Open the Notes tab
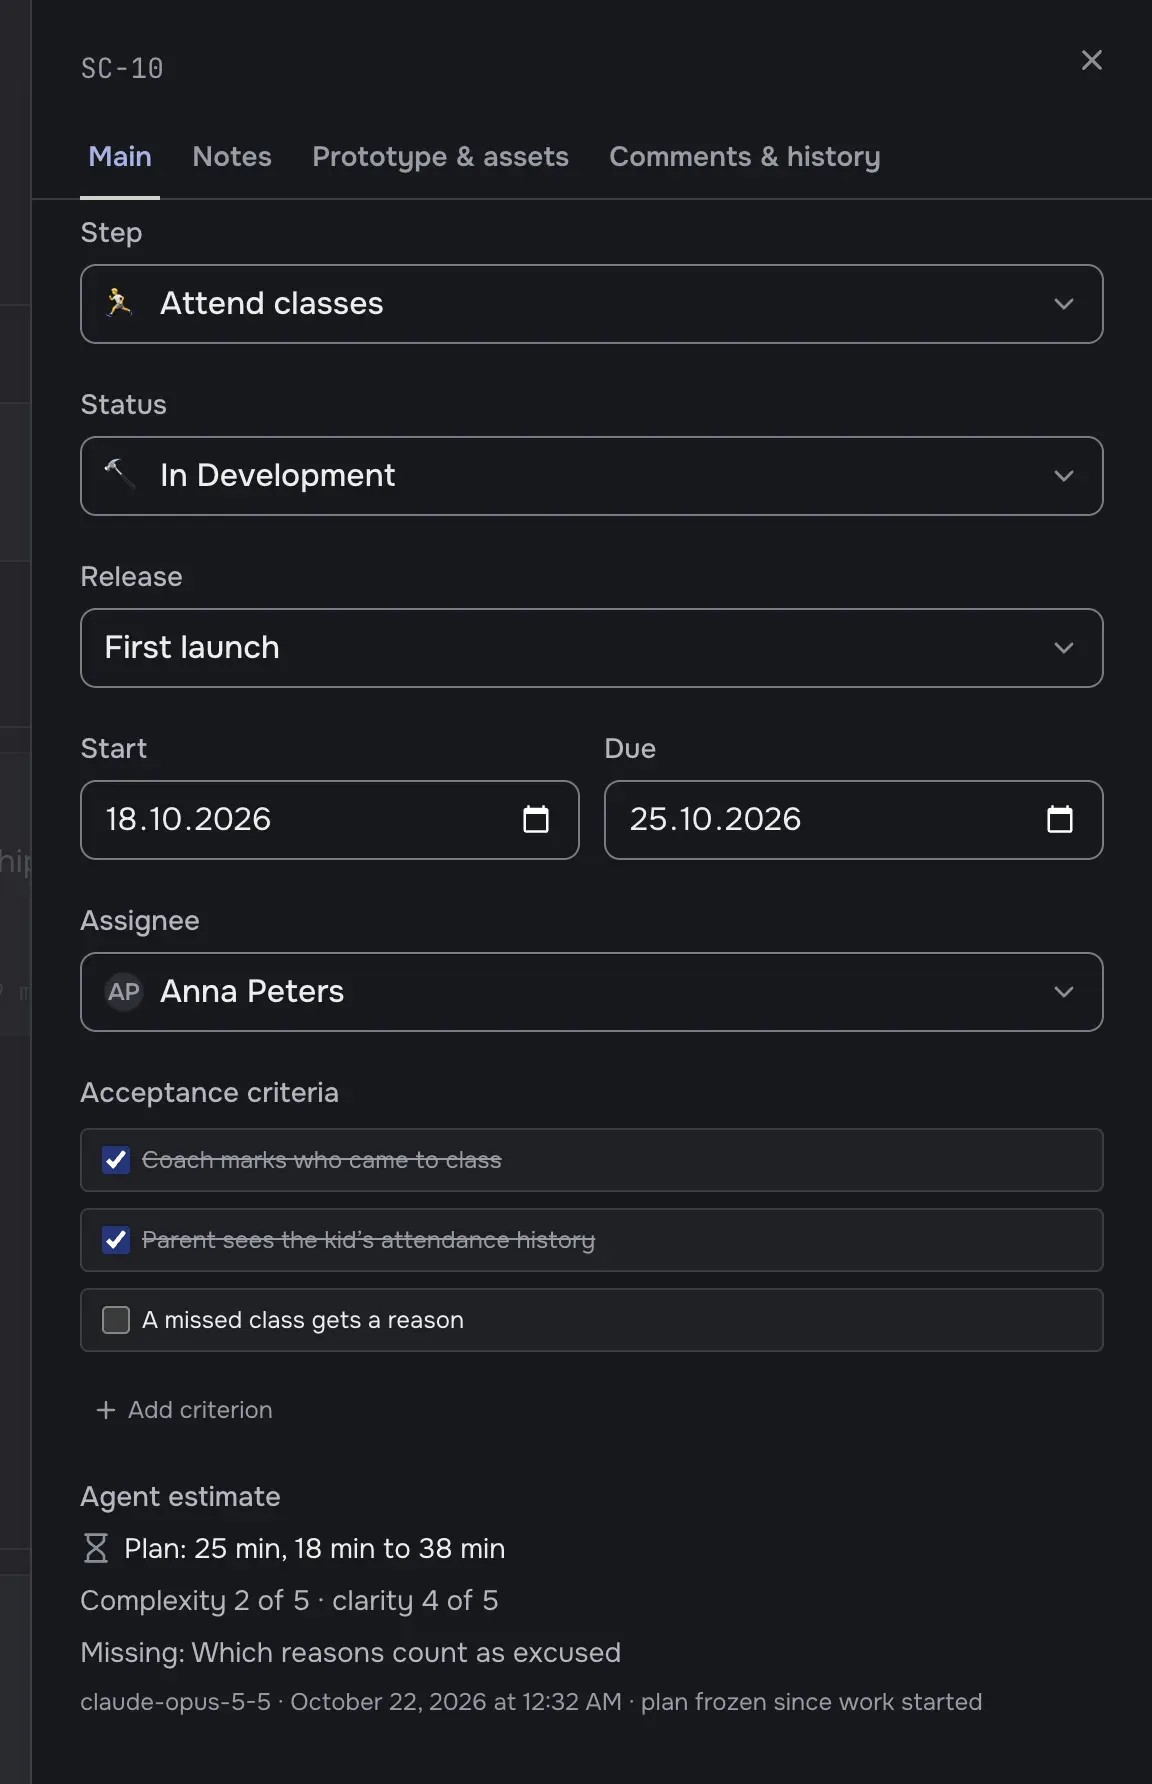Viewport: 1152px width, 1784px height. tap(232, 157)
